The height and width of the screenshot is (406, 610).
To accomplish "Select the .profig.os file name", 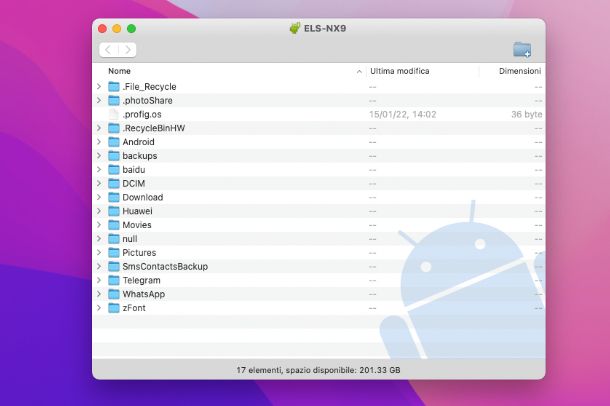I will coord(142,114).
